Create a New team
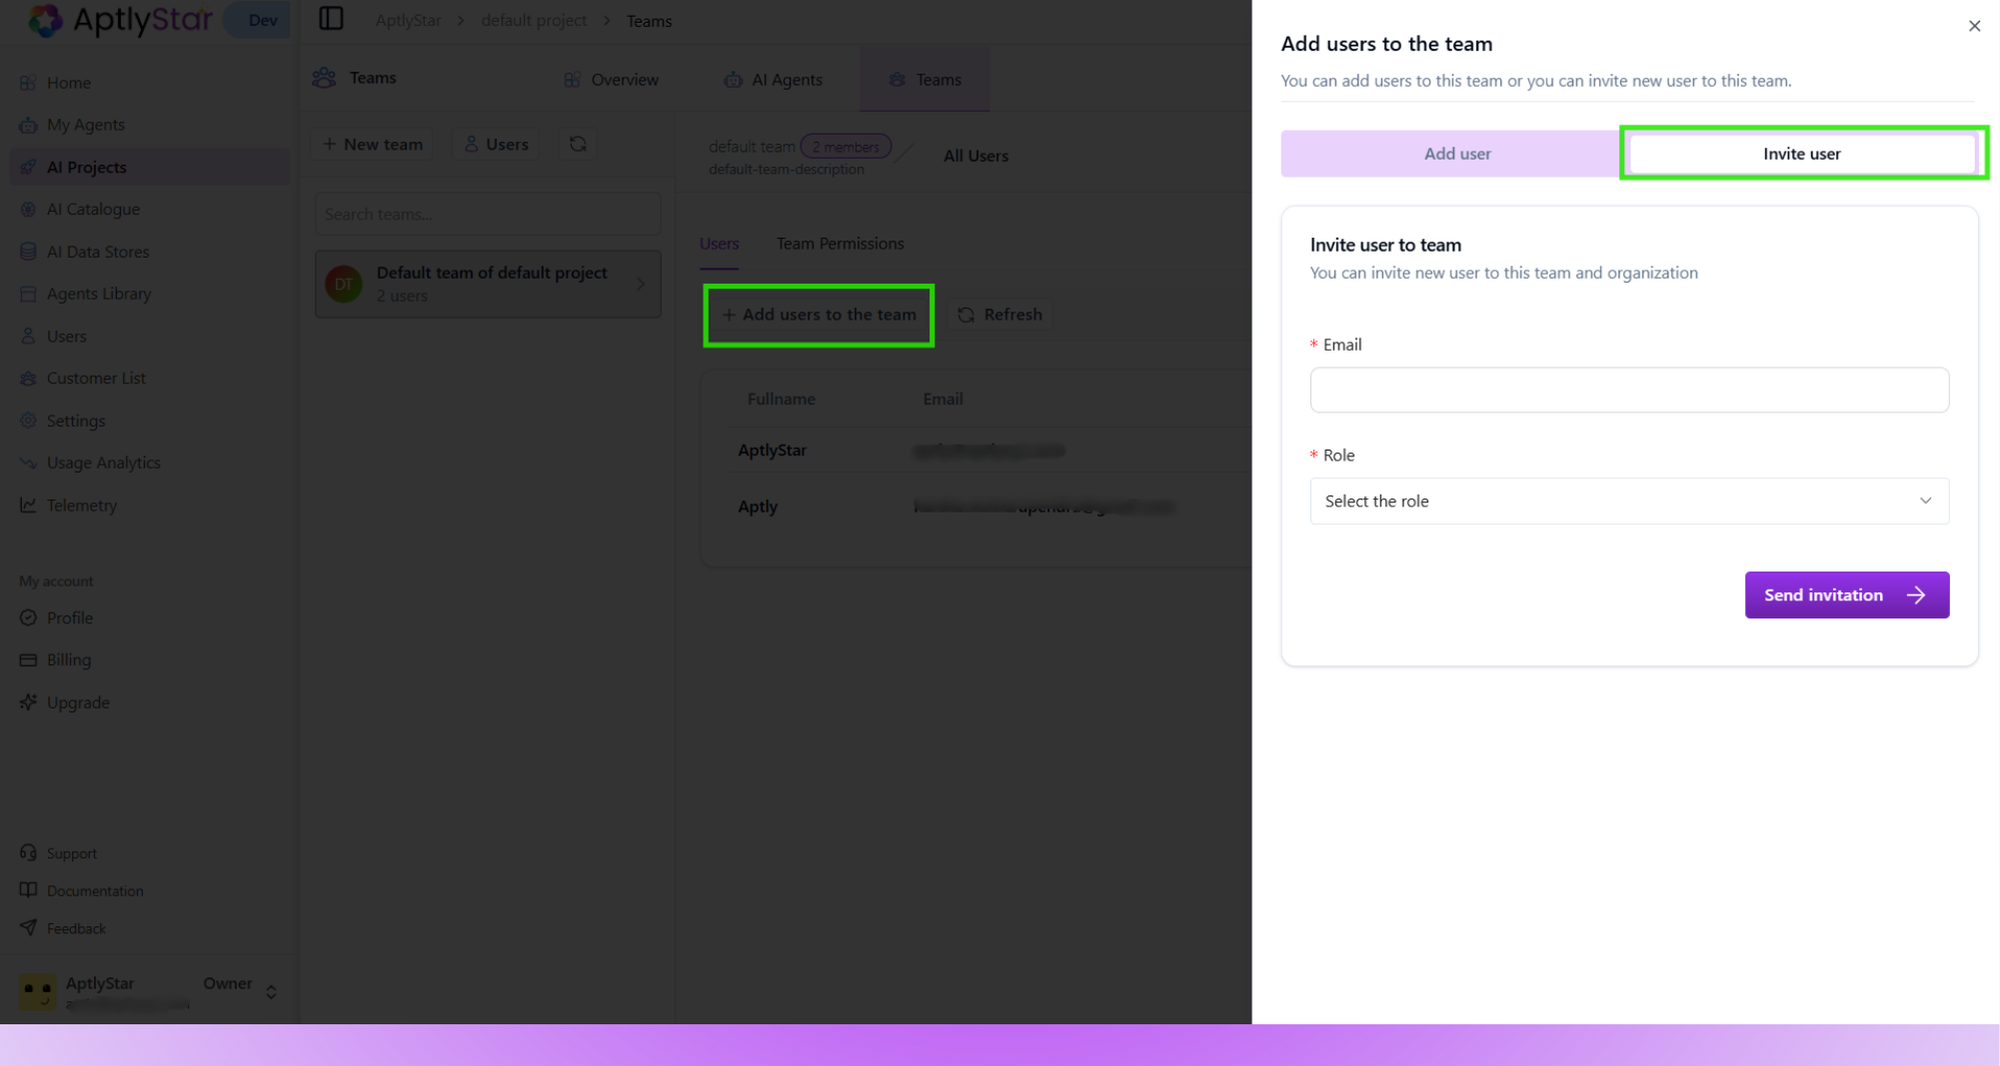Screen dimensions: 2000x1066 pos(371,143)
